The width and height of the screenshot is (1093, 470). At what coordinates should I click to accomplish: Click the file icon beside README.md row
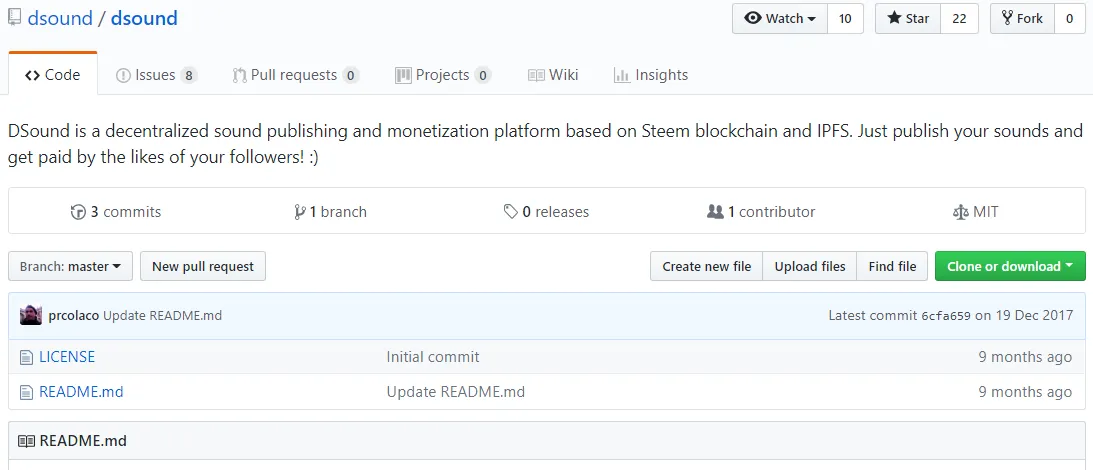pyautogui.click(x=26, y=393)
